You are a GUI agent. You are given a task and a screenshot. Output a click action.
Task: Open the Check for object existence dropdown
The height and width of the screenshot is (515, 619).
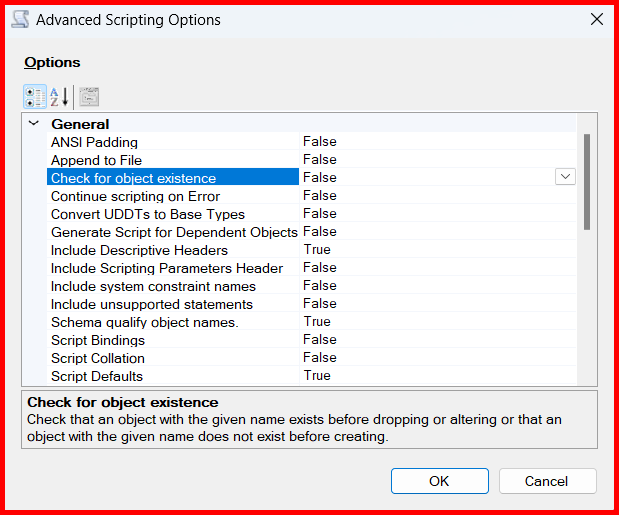pos(565,177)
